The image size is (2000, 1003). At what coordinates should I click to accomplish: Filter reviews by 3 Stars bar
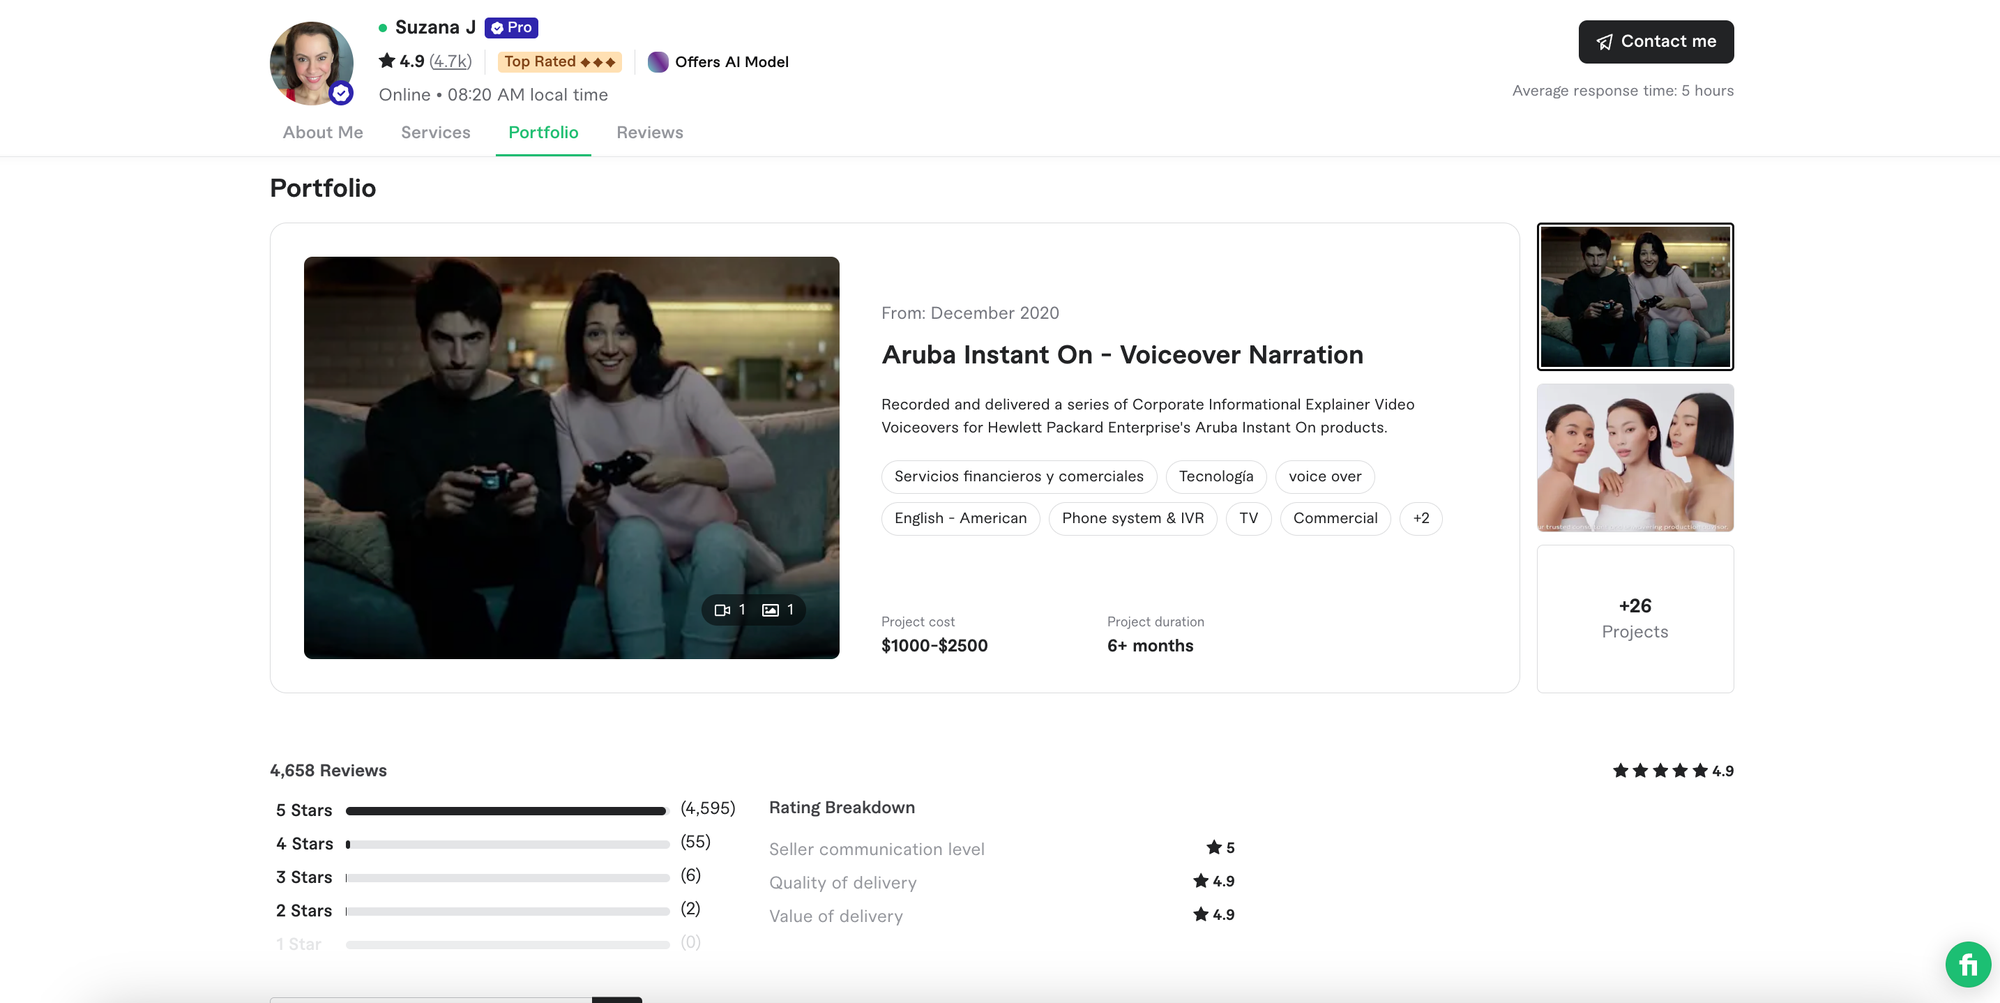click(508, 878)
